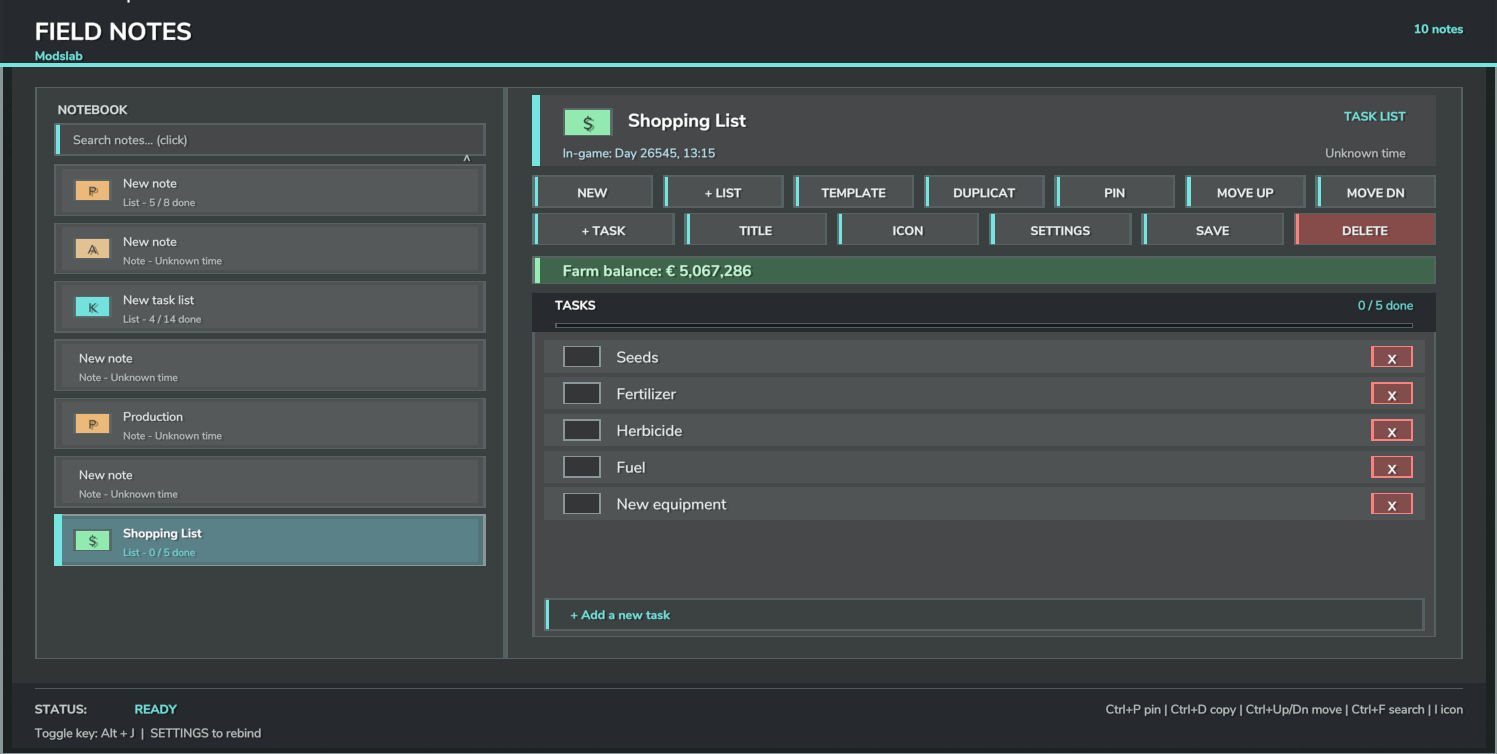Viewport: 1497px width, 754px height.
Task: Check off the Herbicide task
Action: [582, 431]
